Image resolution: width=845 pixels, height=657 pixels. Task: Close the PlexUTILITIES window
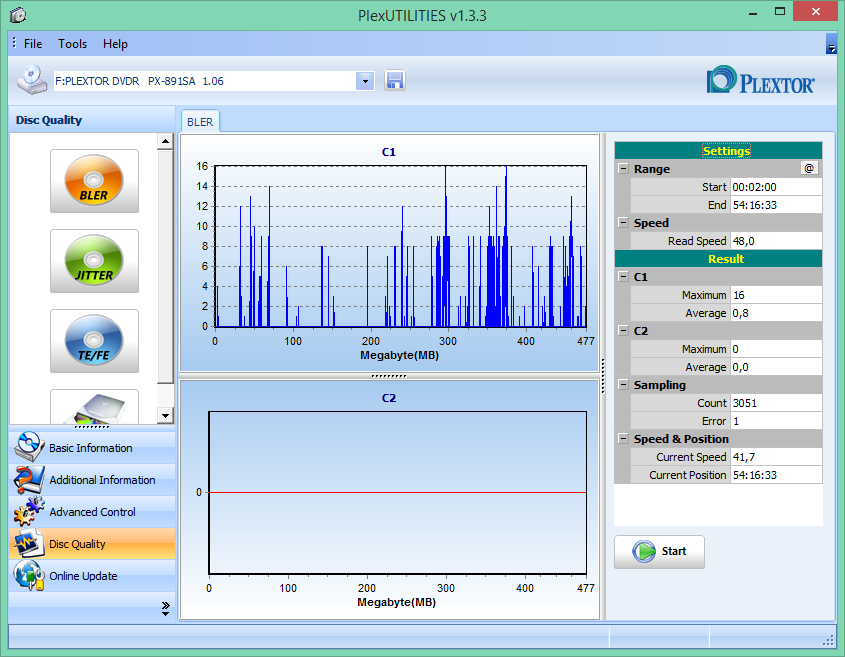coord(816,12)
